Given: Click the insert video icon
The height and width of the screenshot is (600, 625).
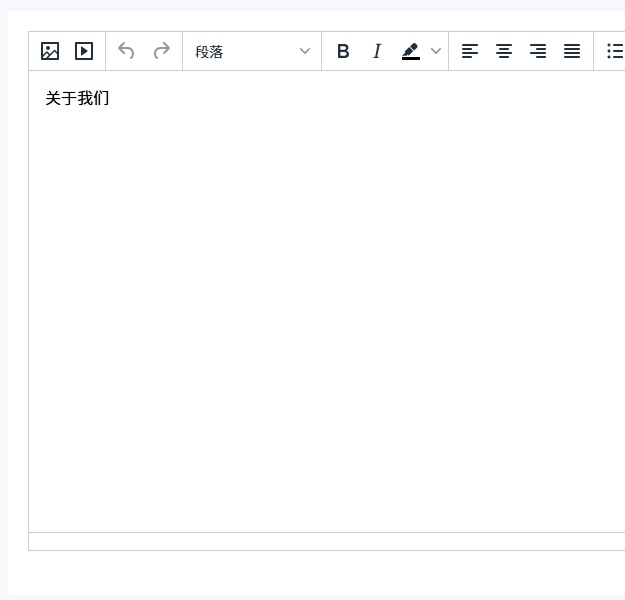Looking at the screenshot, I should (x=84, y=51).
